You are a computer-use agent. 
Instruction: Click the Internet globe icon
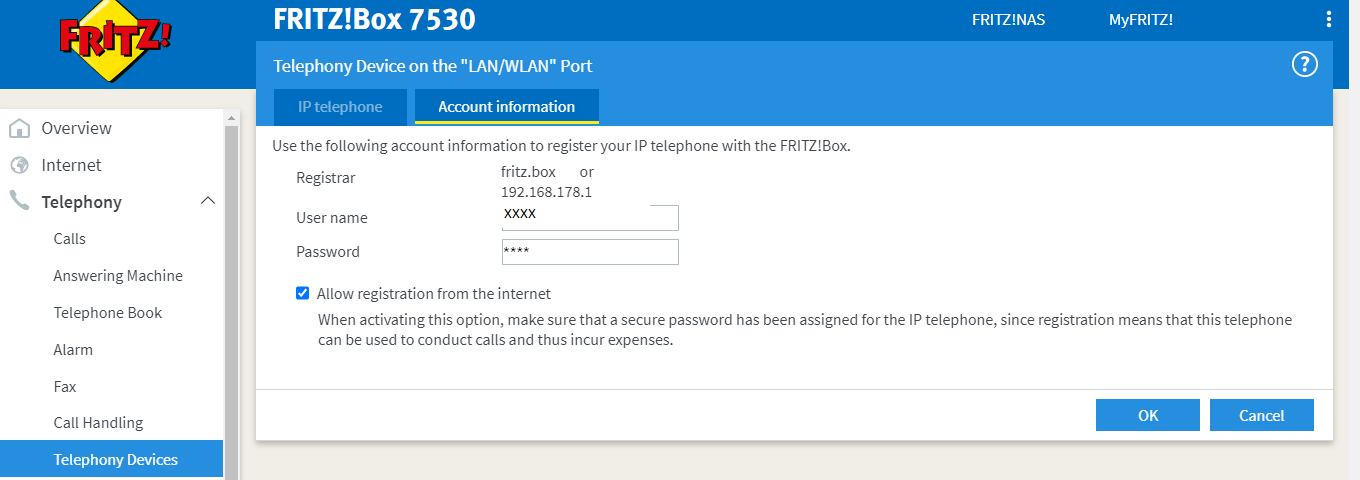coord(19,165)
